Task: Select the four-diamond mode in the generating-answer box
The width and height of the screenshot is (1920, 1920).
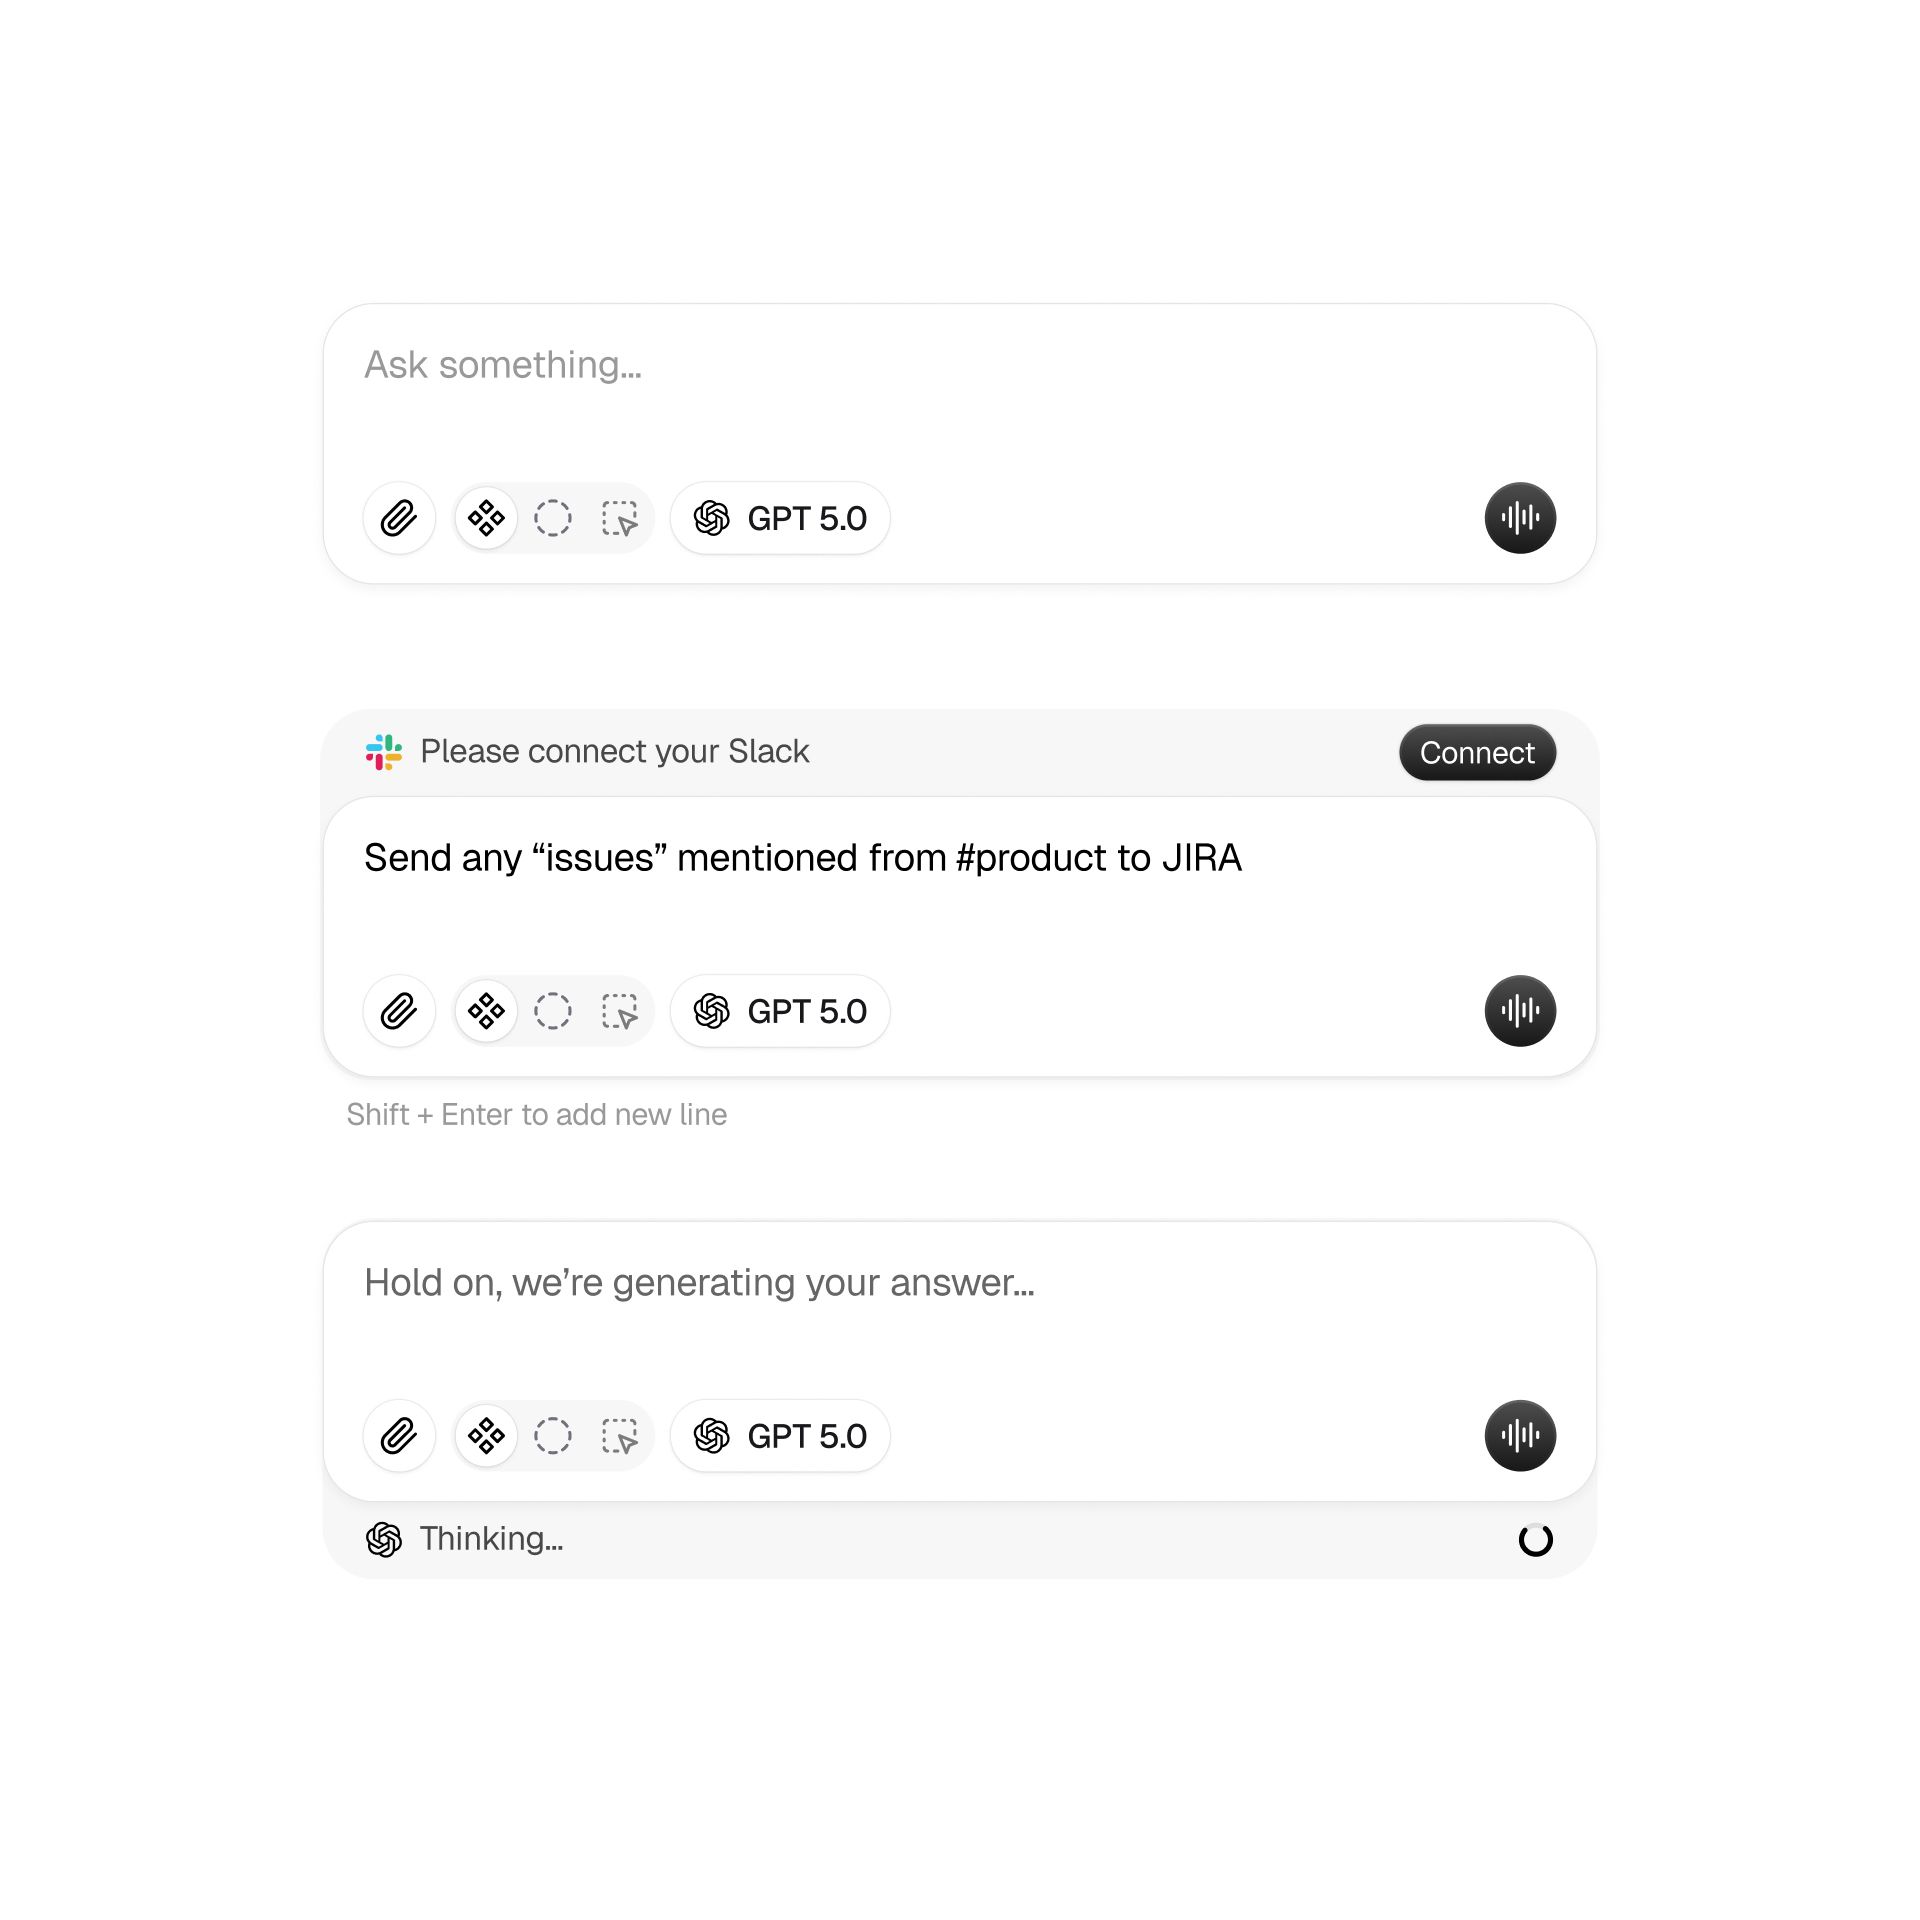Action: (486, 1436)
